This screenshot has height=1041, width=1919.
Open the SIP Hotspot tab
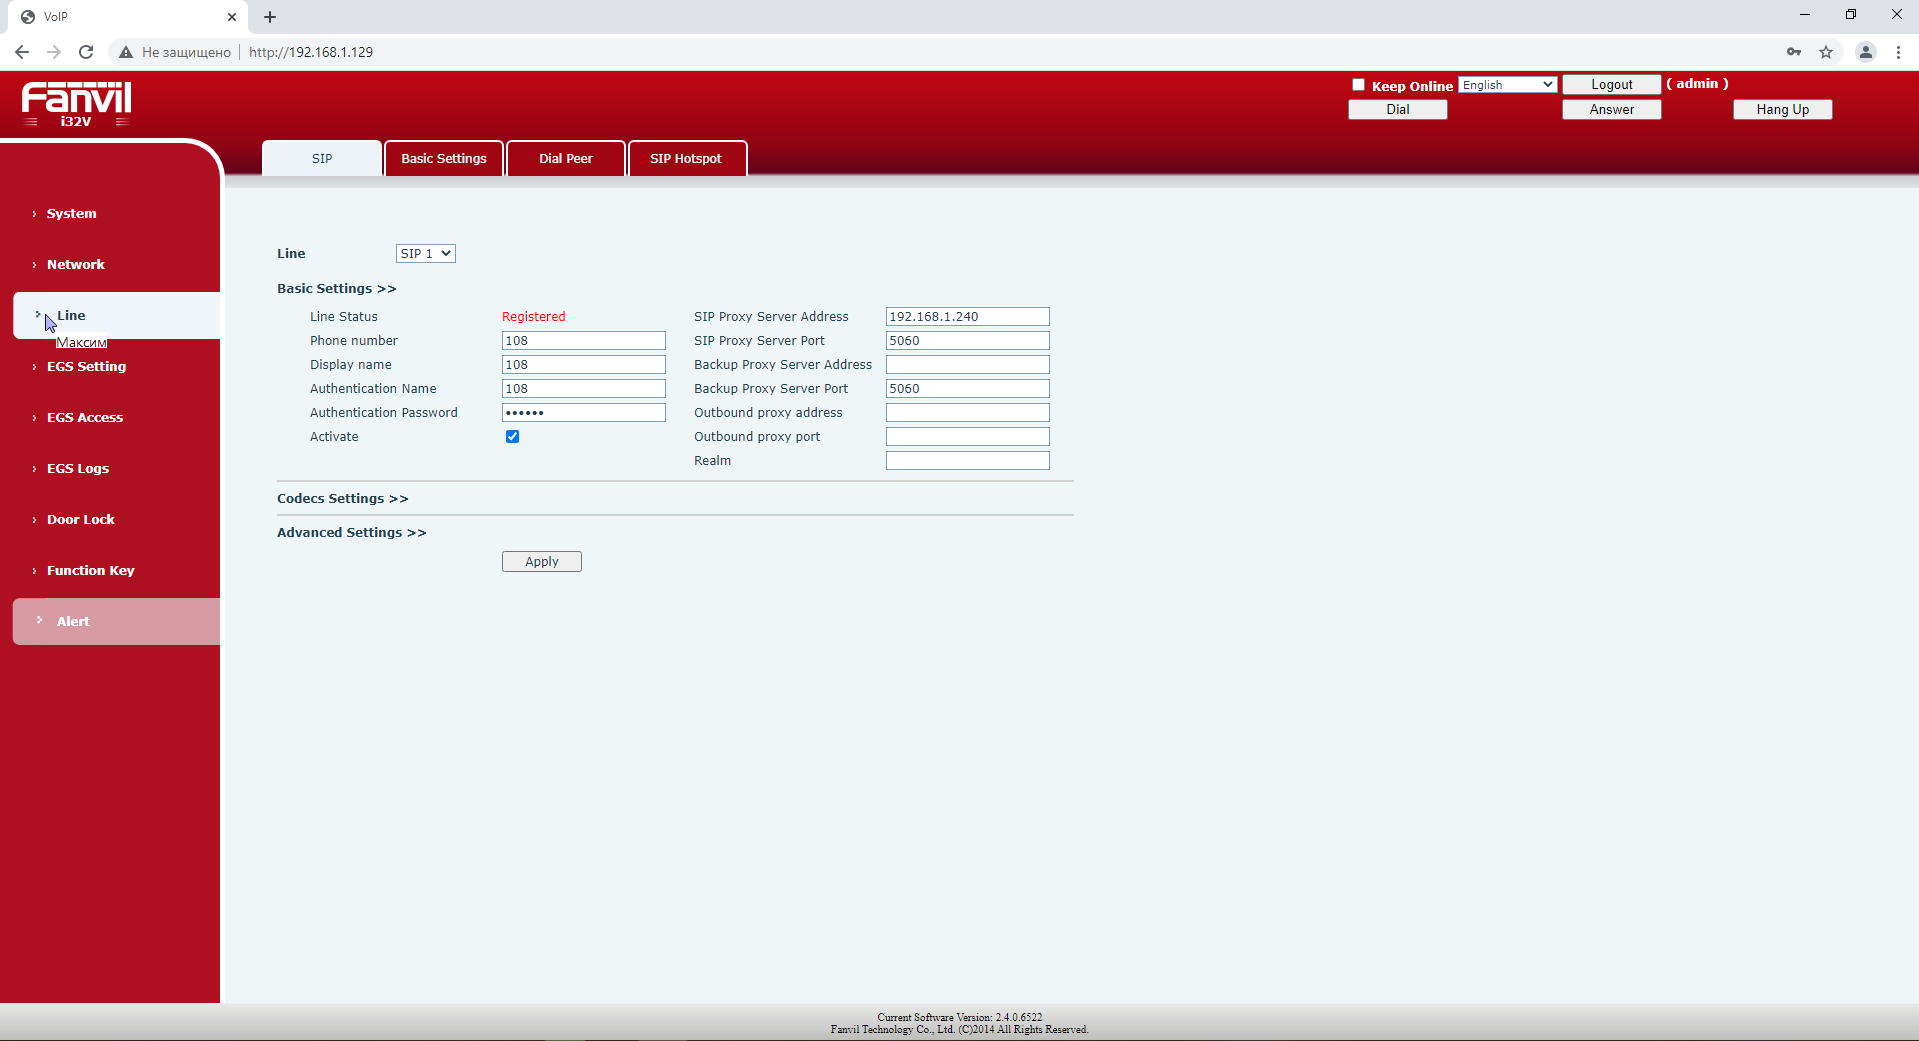tap(686, 159)
